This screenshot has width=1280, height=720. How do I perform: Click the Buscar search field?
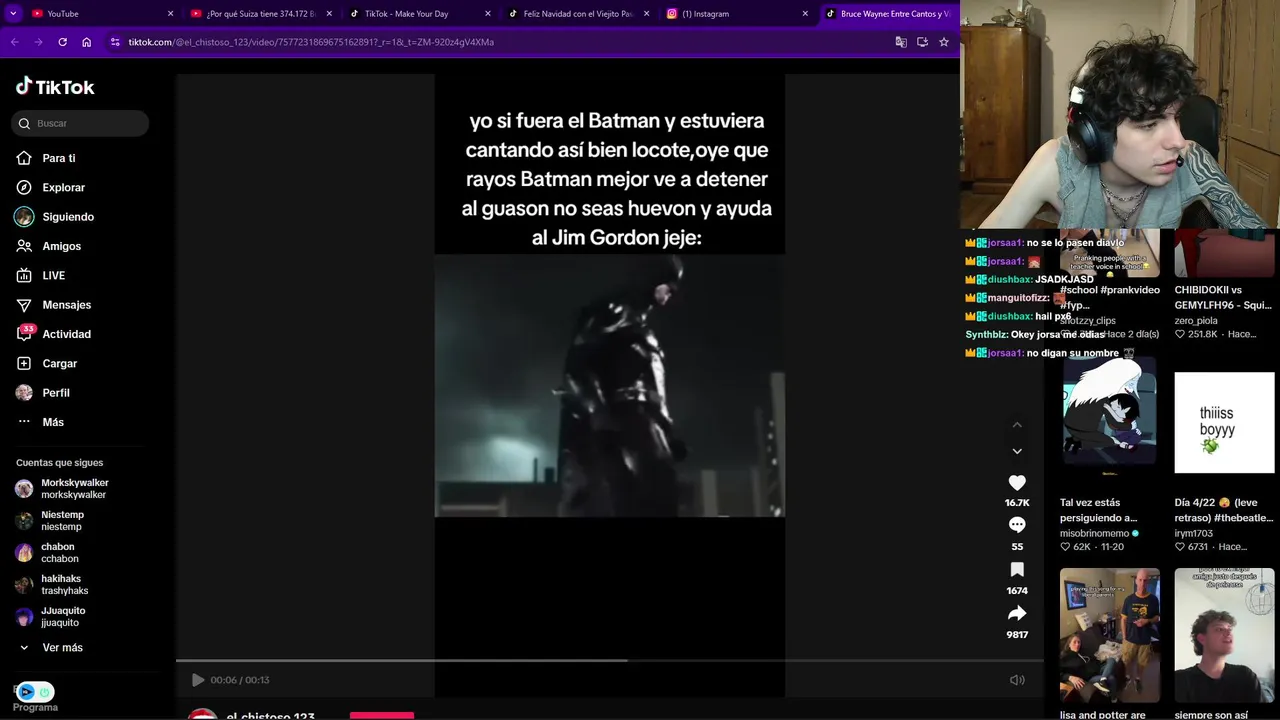80,123
